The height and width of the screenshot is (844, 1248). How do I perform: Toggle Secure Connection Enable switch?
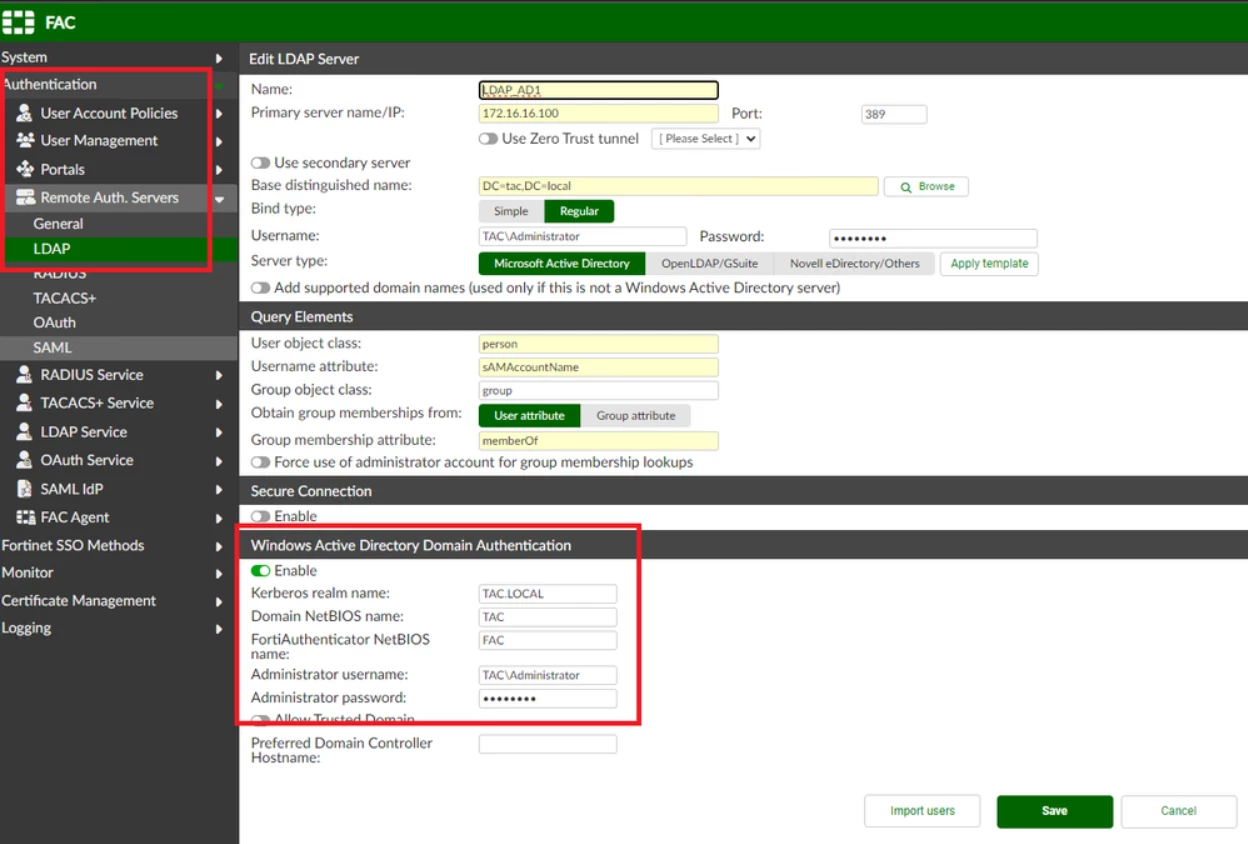click(260, 516)
